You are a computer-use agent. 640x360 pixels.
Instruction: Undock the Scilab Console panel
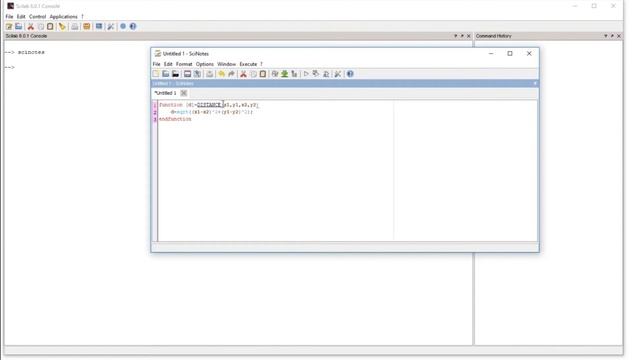tap(462, 36)
